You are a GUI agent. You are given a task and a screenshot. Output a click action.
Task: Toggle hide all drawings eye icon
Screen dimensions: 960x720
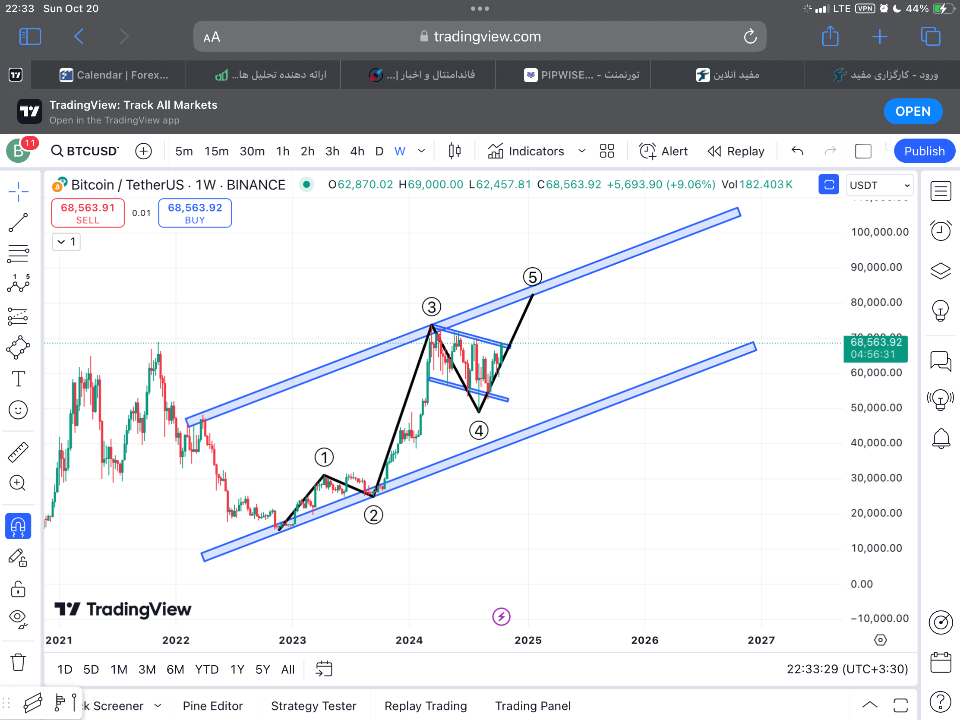coord(18,619)
